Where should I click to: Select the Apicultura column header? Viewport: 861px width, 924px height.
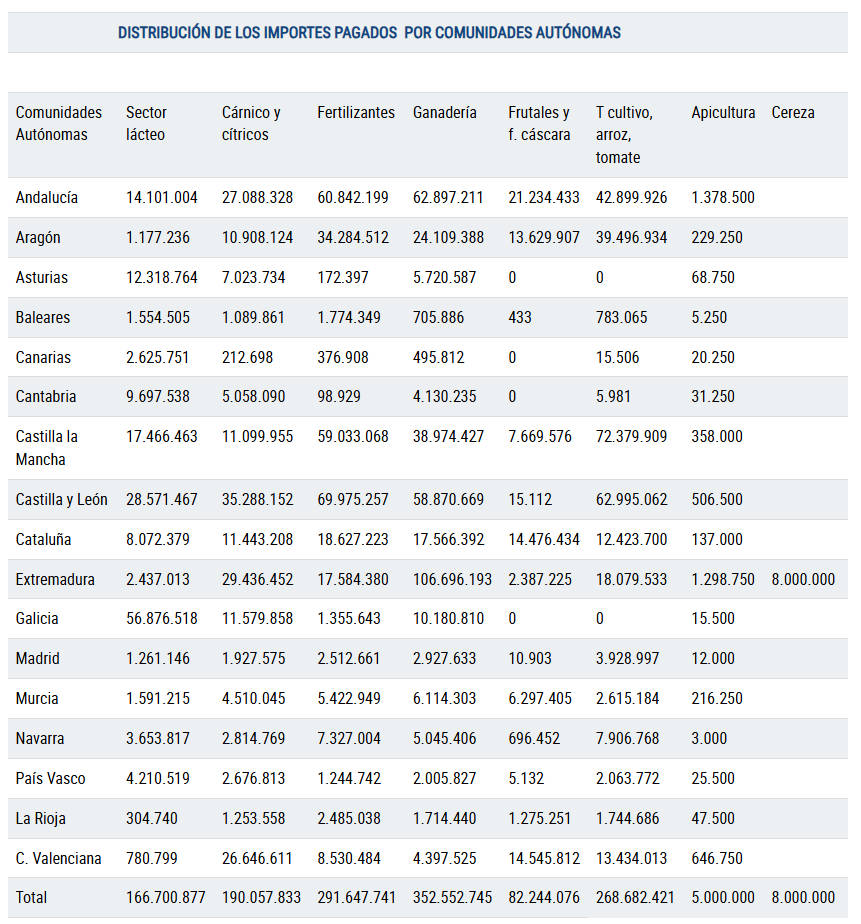click(723, 112)
